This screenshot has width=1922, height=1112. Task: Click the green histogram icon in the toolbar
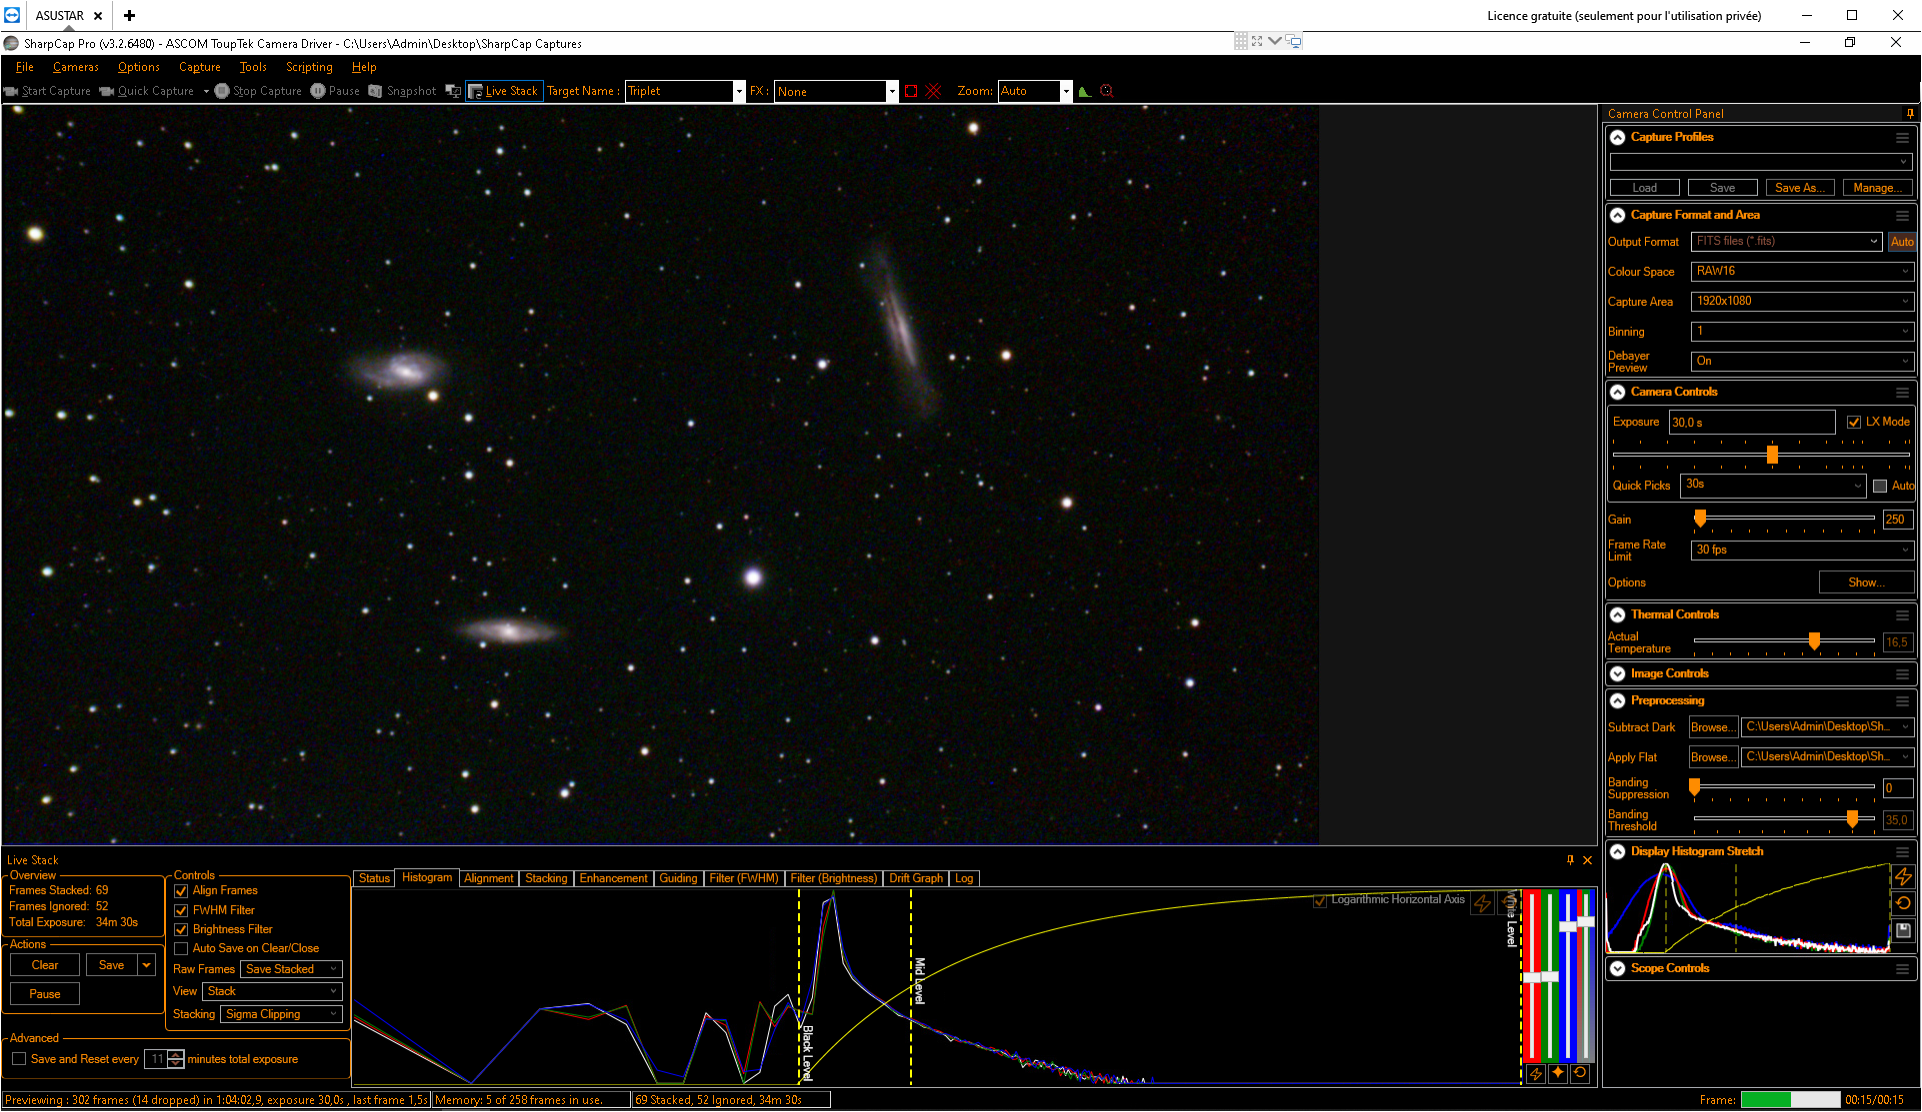coord(1084,91)
